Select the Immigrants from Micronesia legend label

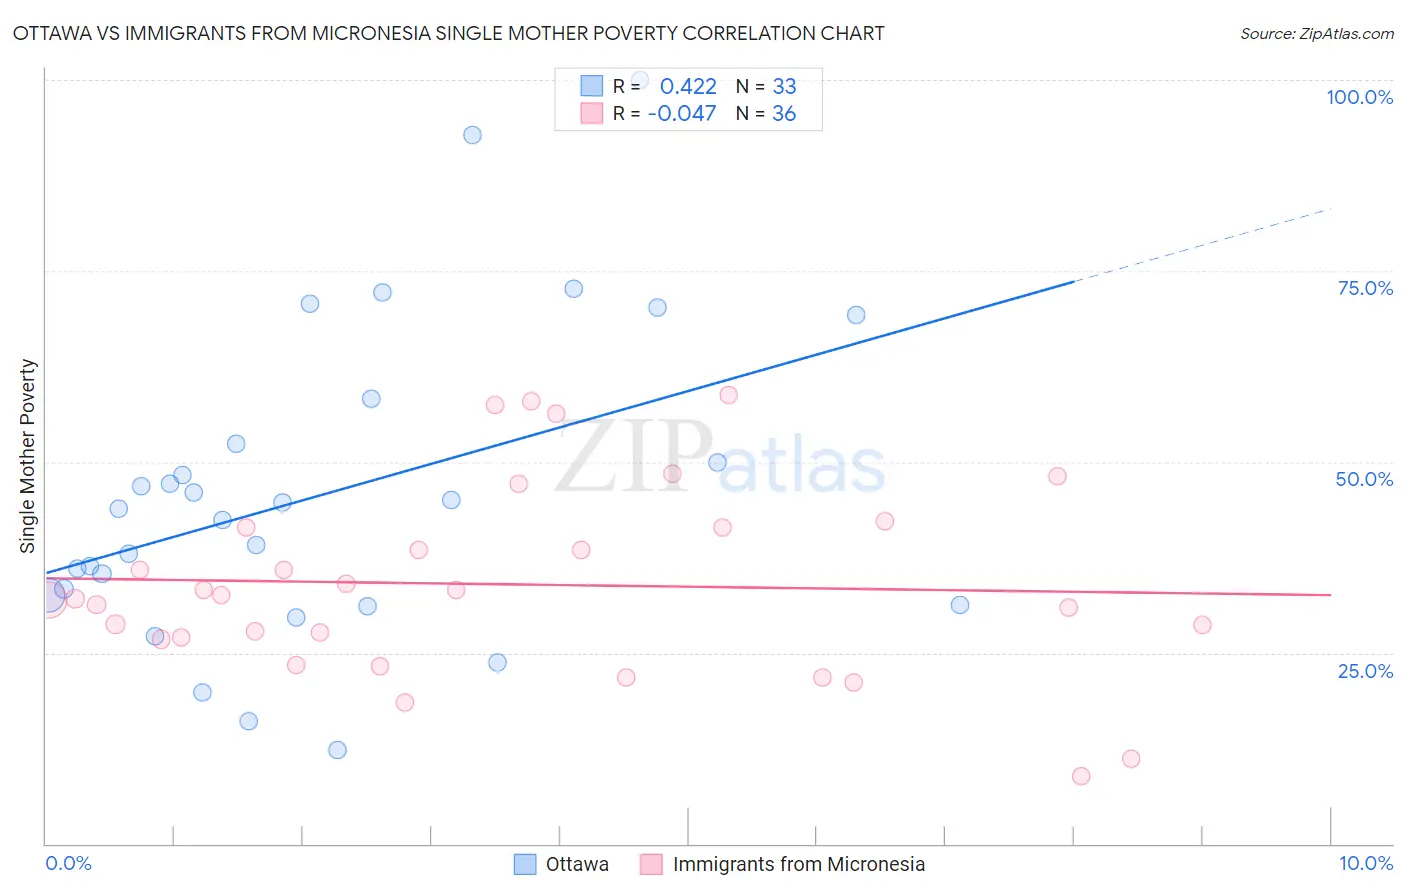(x=799, y=864)
